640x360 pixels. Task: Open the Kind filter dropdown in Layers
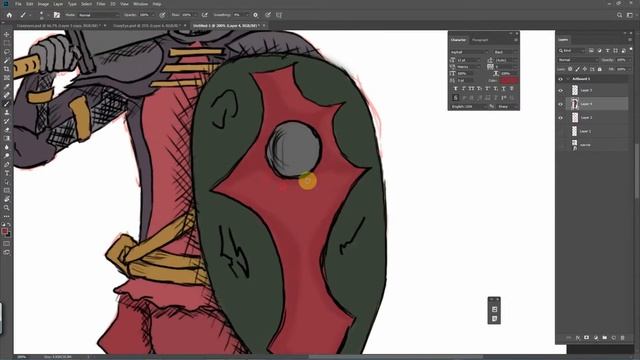(x=572, y=51)
